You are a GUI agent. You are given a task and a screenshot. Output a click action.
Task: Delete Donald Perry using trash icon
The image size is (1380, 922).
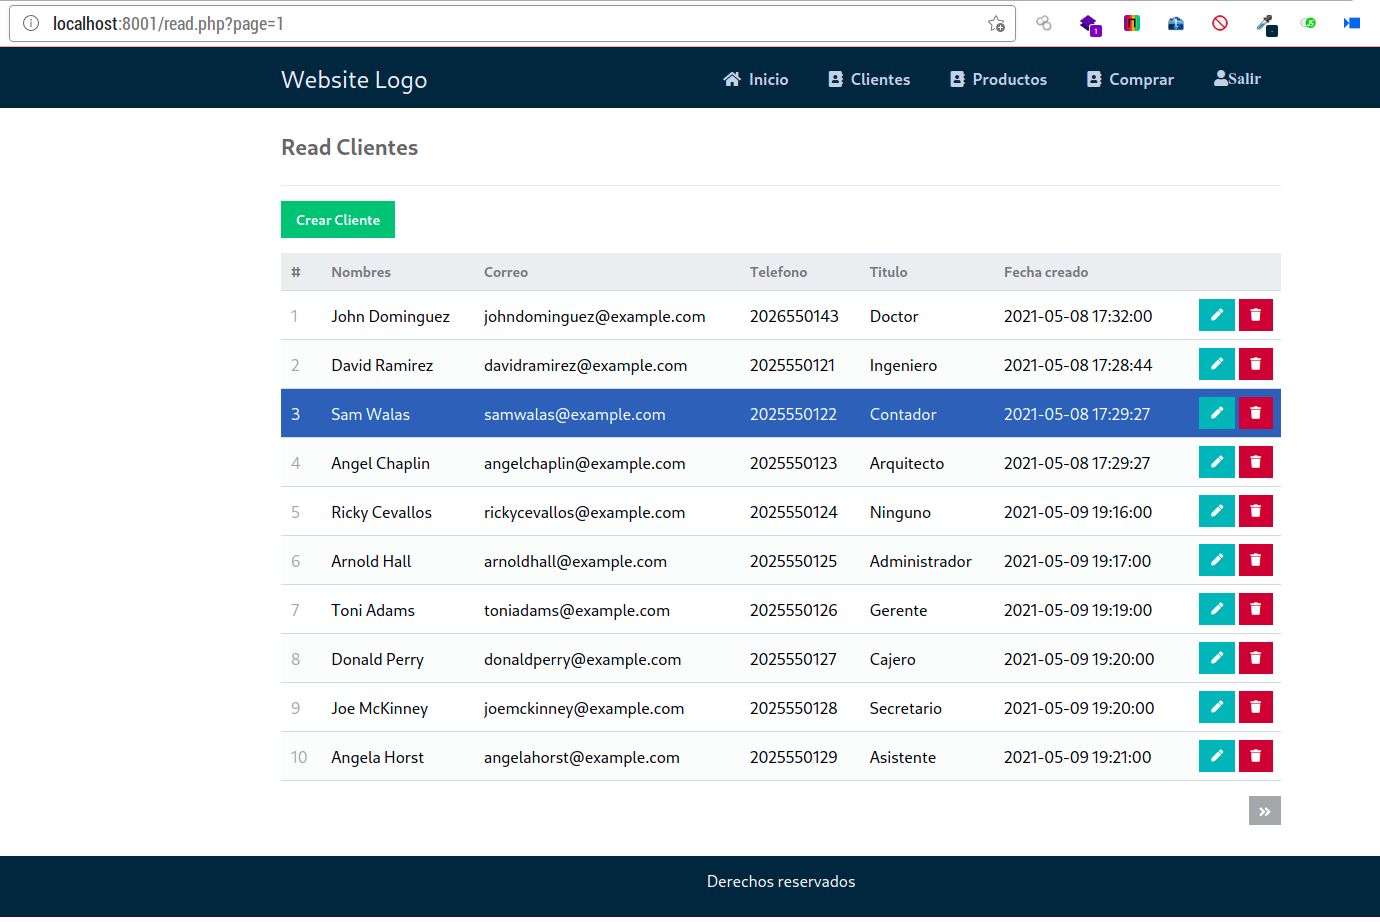[x=1256, y=658]
